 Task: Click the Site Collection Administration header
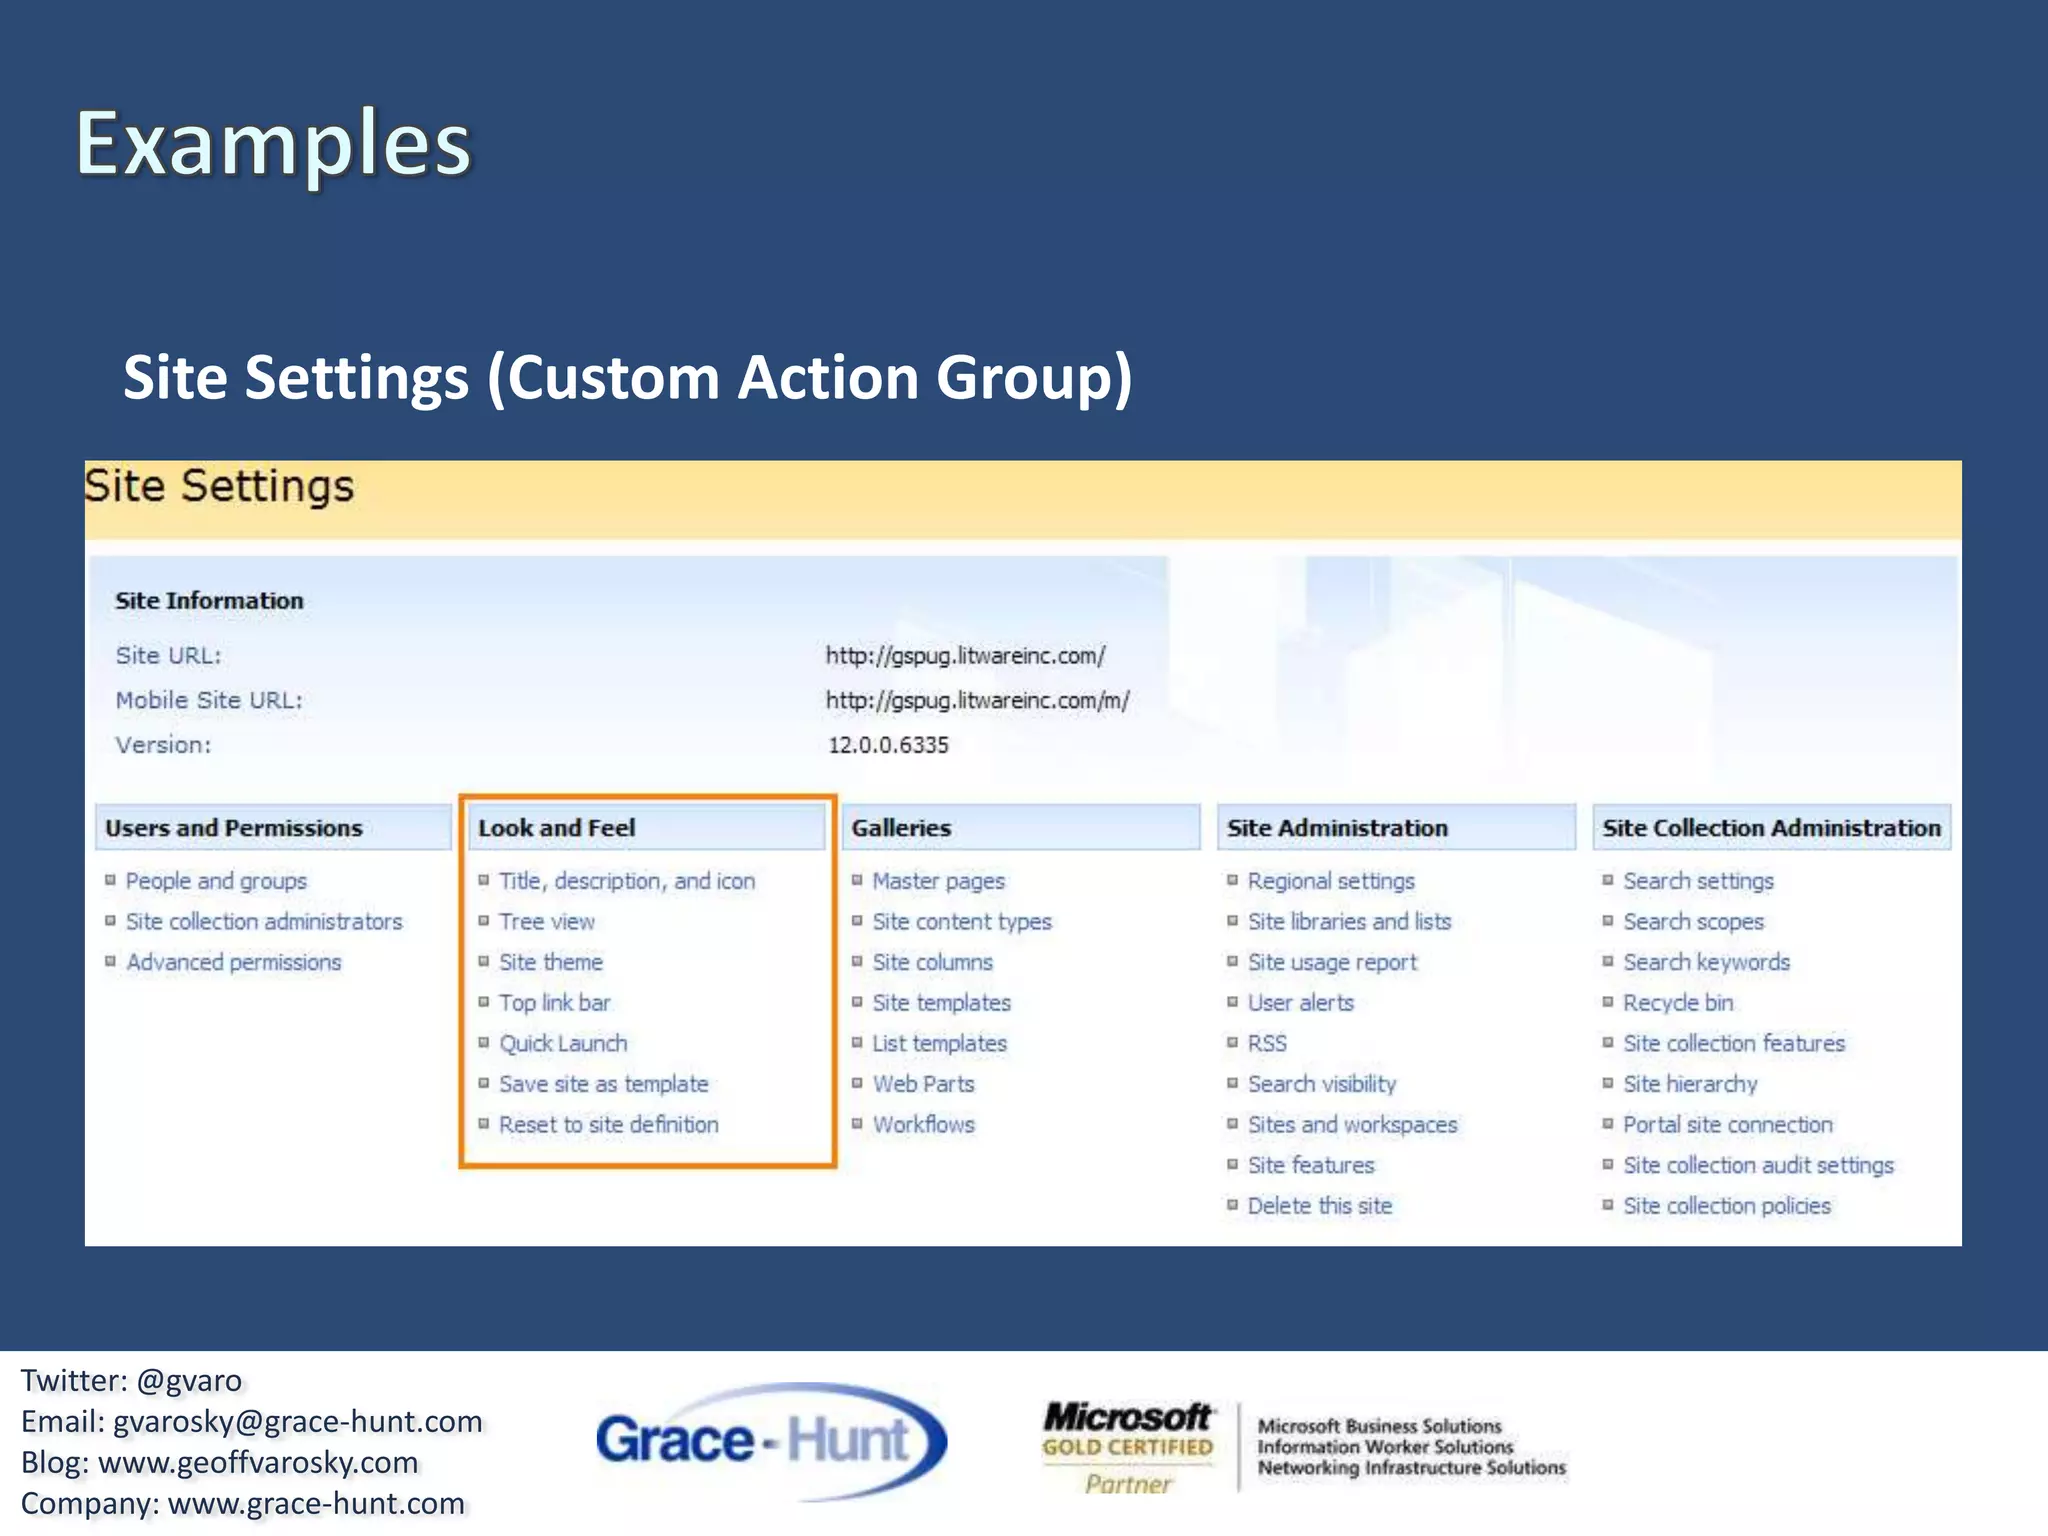[1771, 828]
